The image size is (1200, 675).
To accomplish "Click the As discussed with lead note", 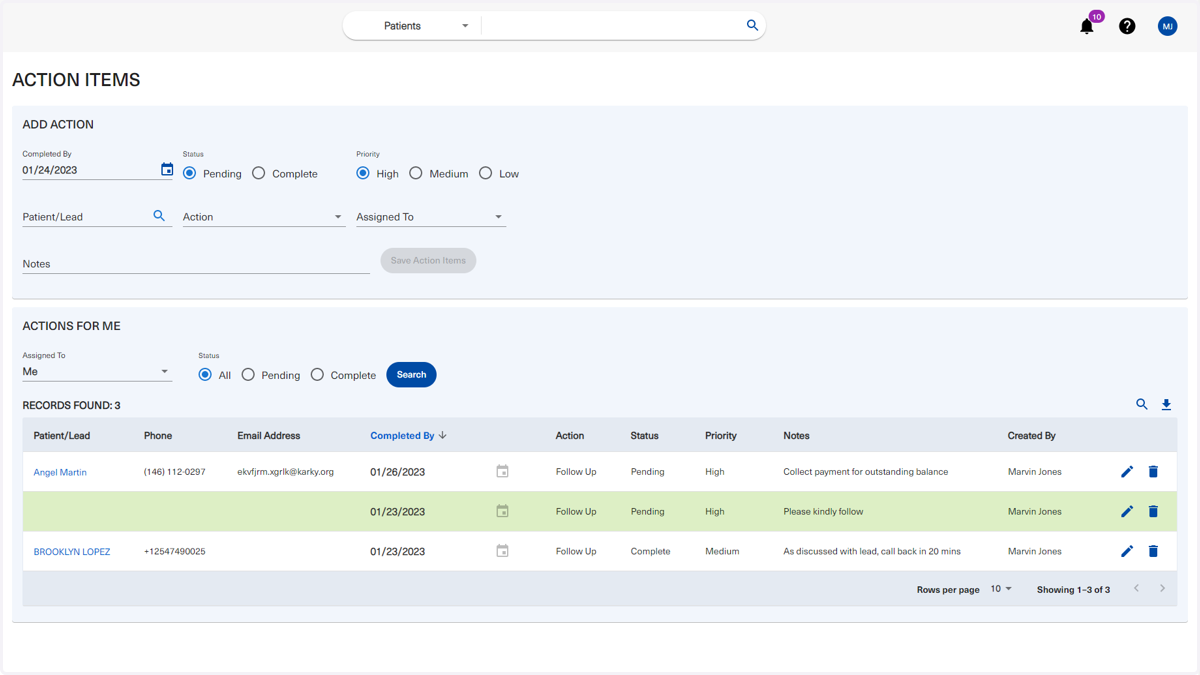I will pos(872,552).
